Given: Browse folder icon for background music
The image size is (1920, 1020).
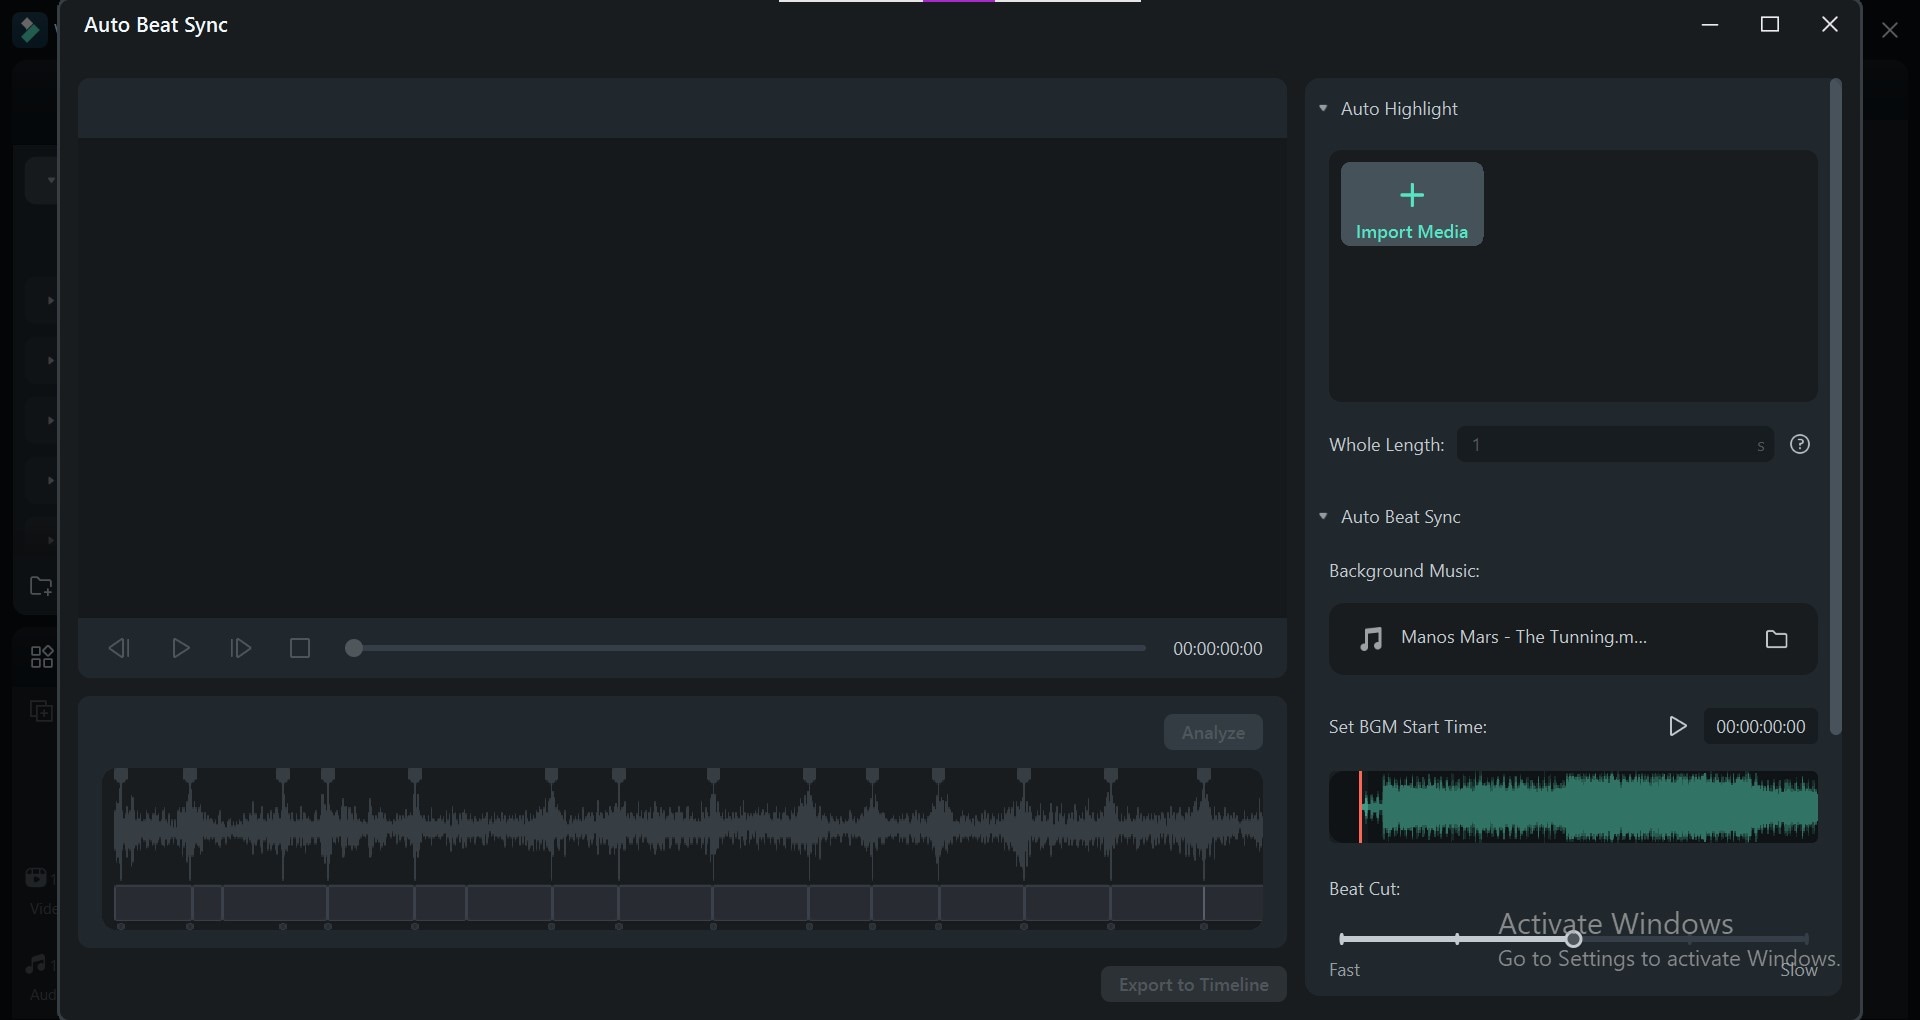Looking at the screenshot, I should coord(1776,639).
